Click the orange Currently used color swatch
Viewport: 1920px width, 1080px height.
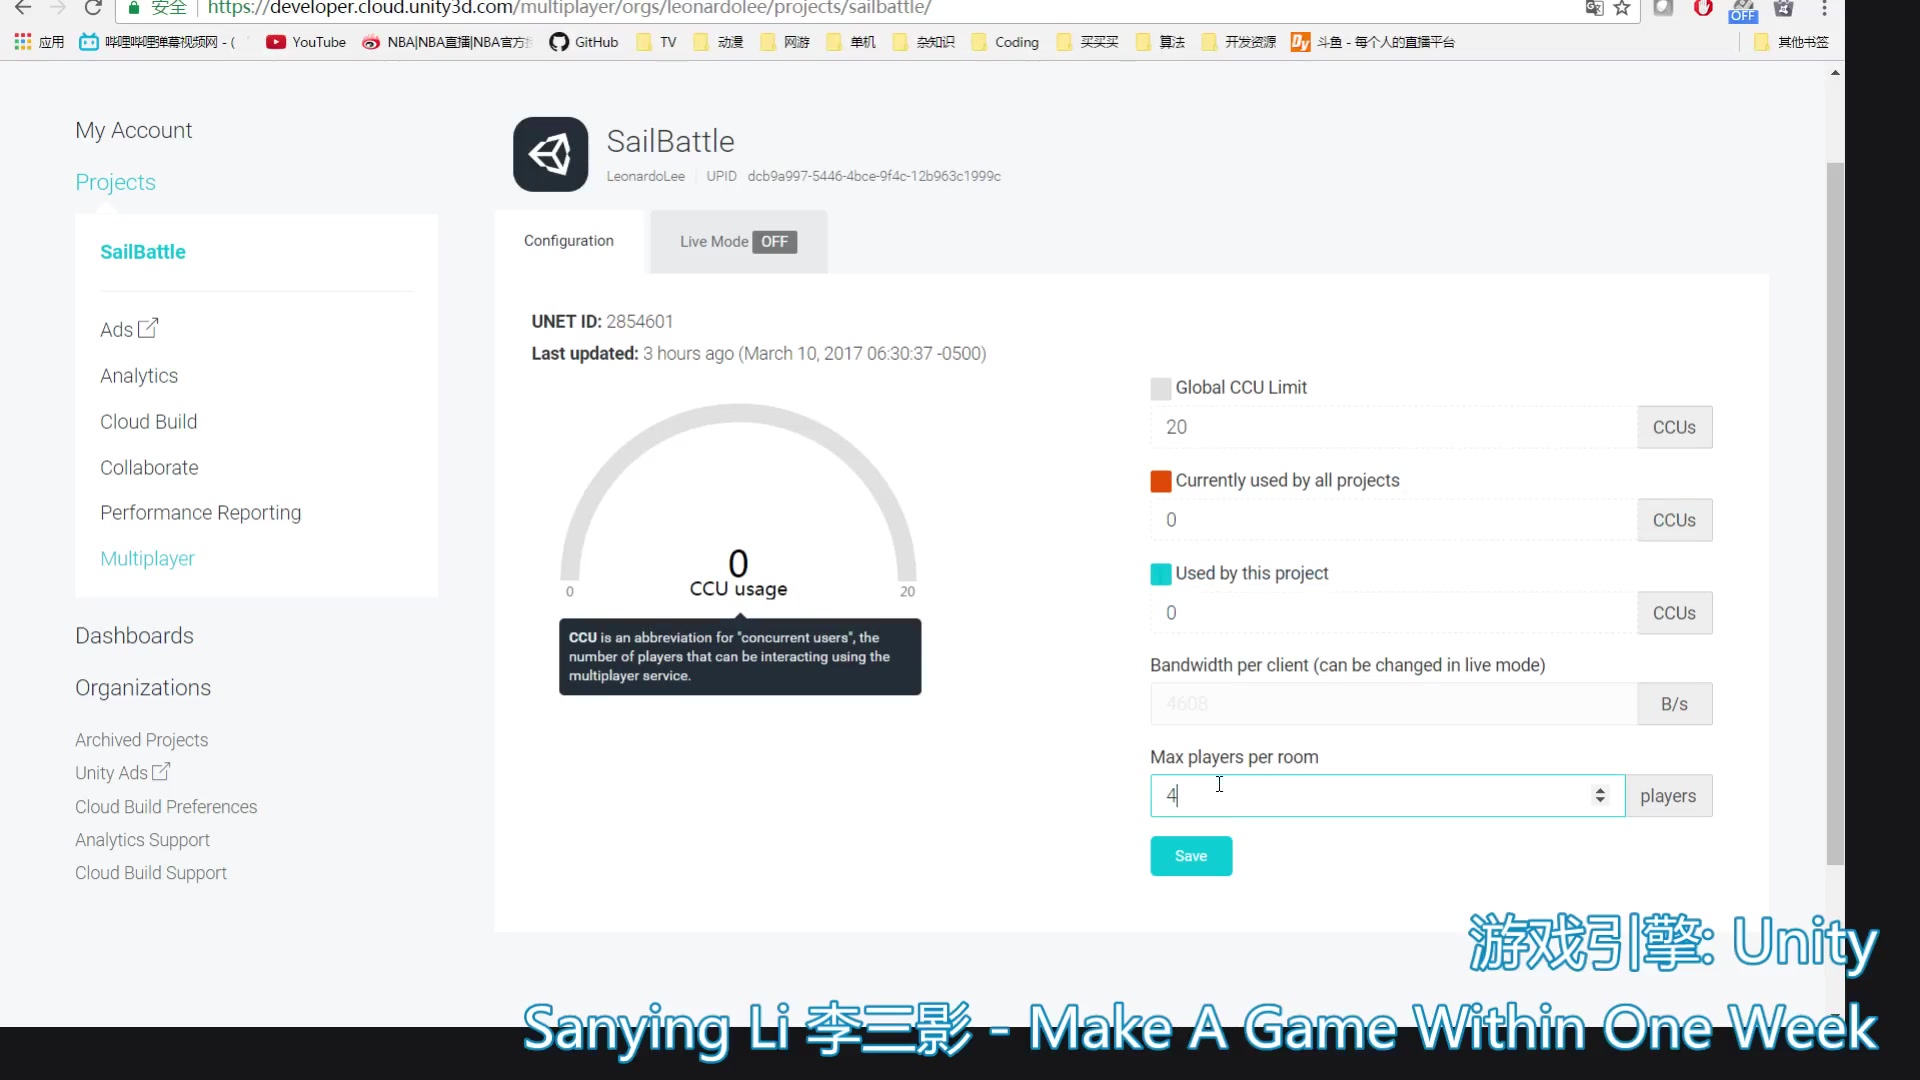click(1160, 481)
